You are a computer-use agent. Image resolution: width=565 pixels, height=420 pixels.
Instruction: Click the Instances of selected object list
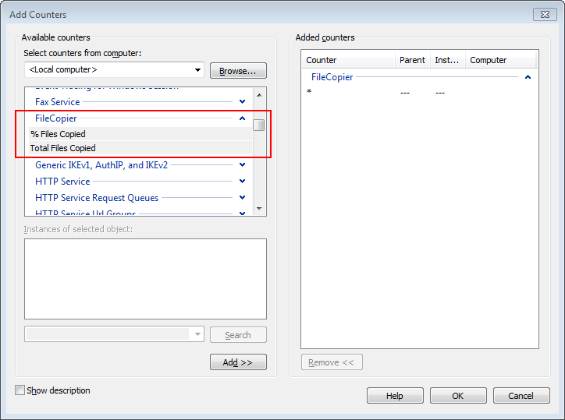[x=145, y=278]
